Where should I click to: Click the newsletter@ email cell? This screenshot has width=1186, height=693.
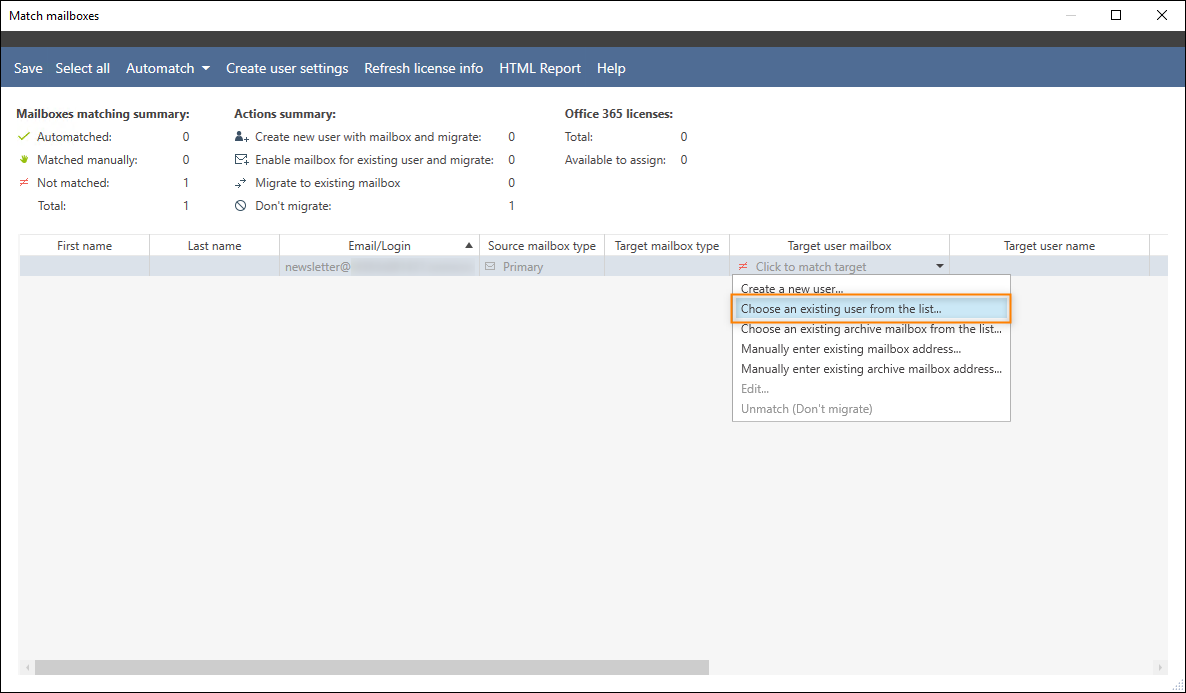point(379,266)
